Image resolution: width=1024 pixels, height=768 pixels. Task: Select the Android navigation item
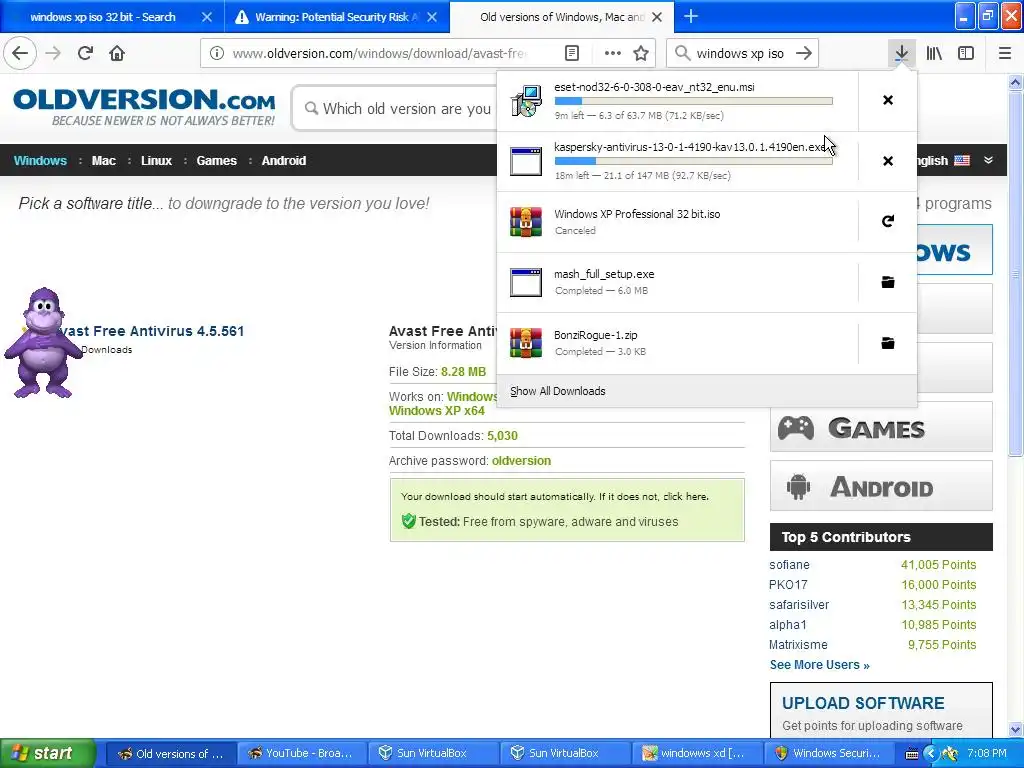point(283,161)
